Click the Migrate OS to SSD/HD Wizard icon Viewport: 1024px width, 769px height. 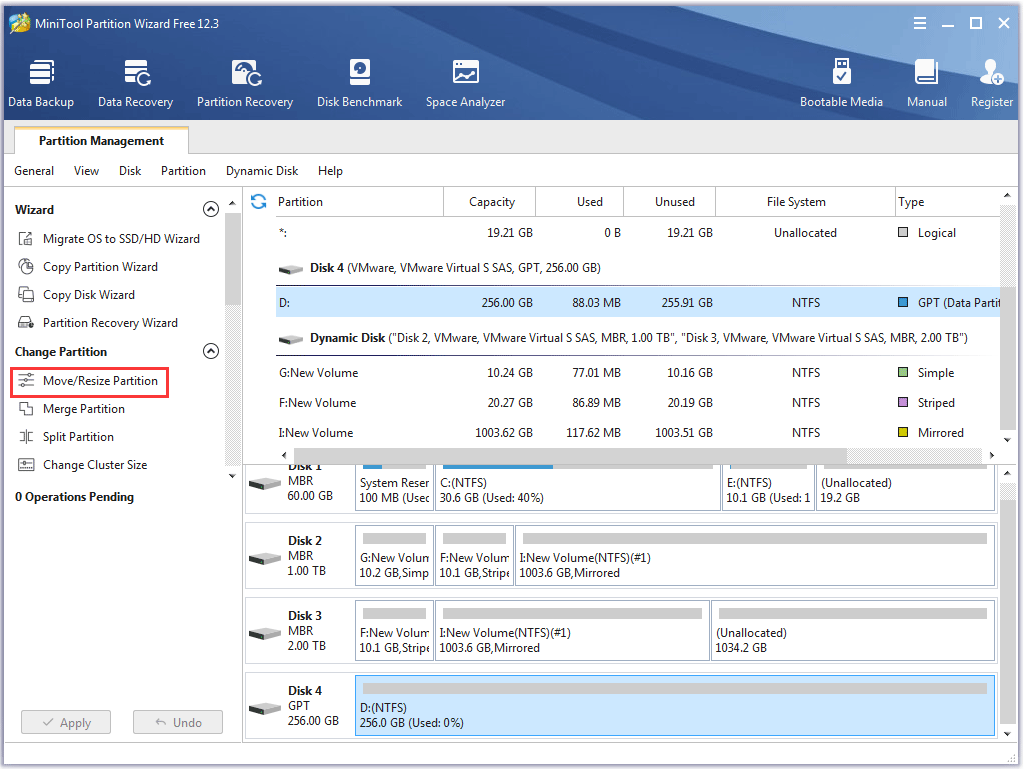pos(25,239)
